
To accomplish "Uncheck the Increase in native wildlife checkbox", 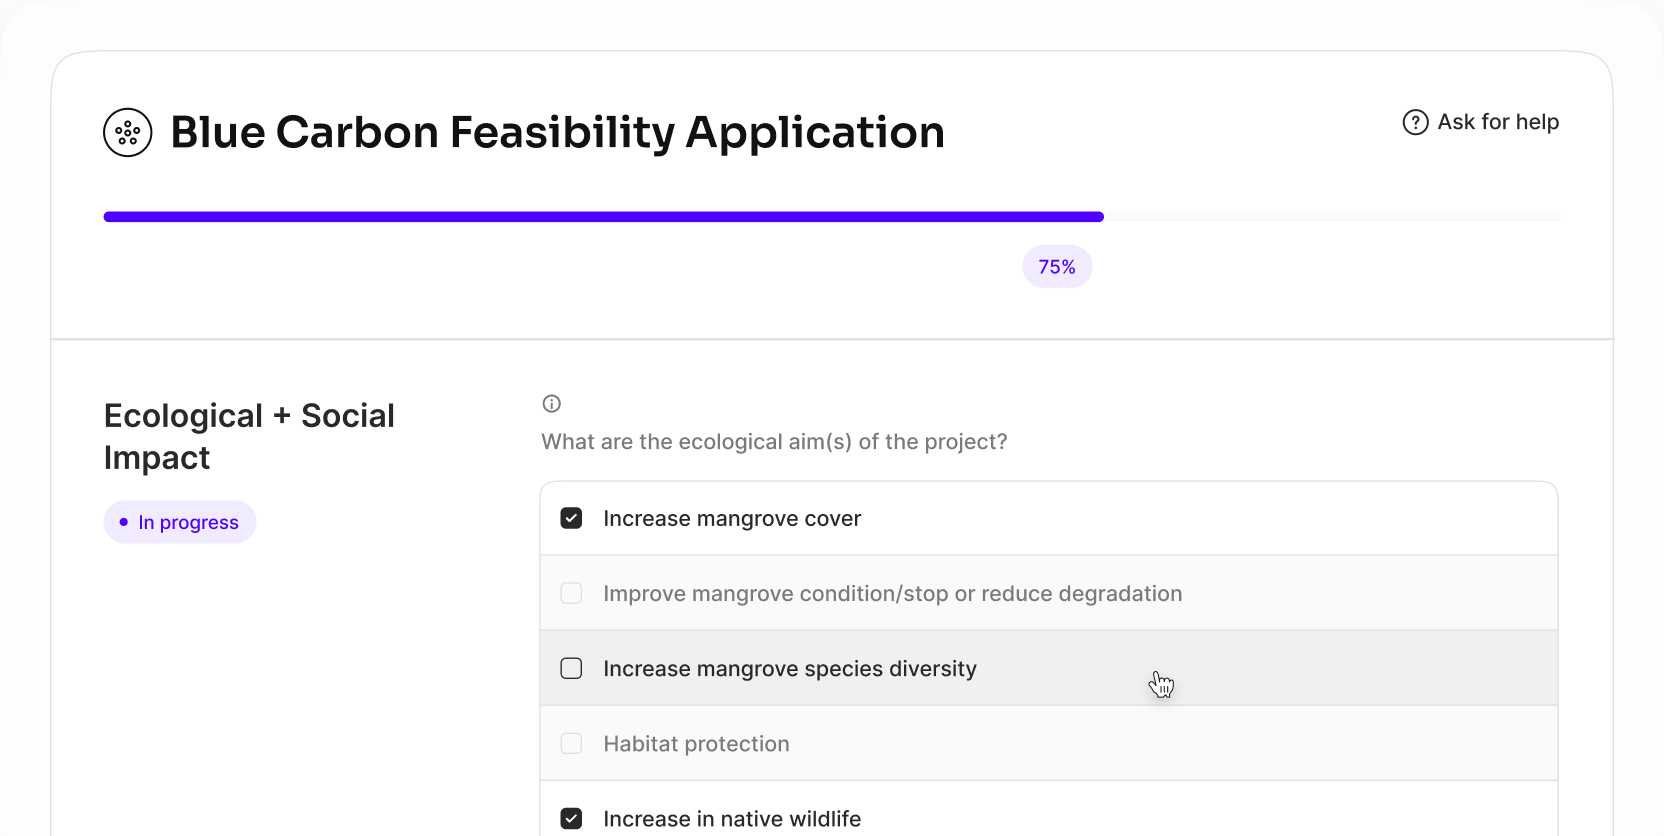I will pyautogui.click(x=571, y=819).
